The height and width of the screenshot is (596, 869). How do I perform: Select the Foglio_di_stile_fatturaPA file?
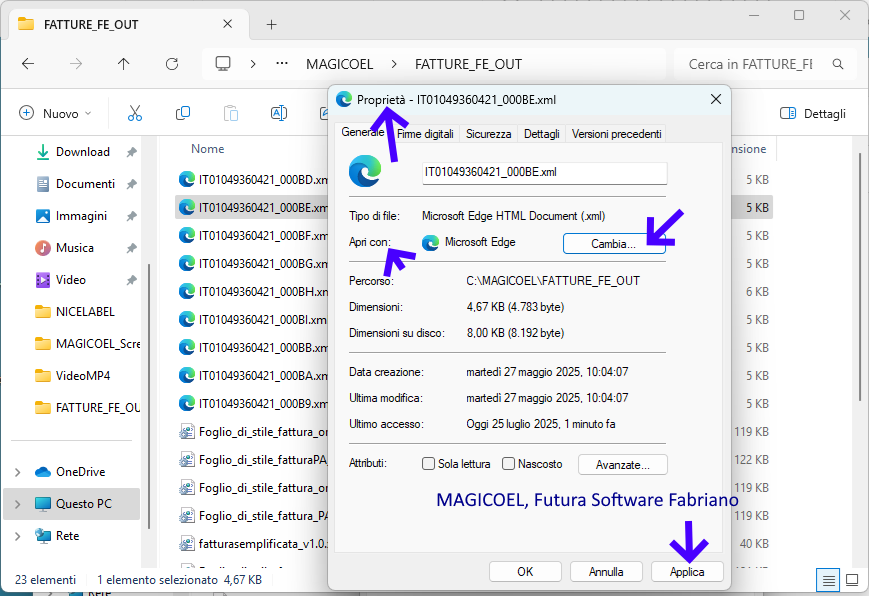pyautogui.click(x=253, y=460)
